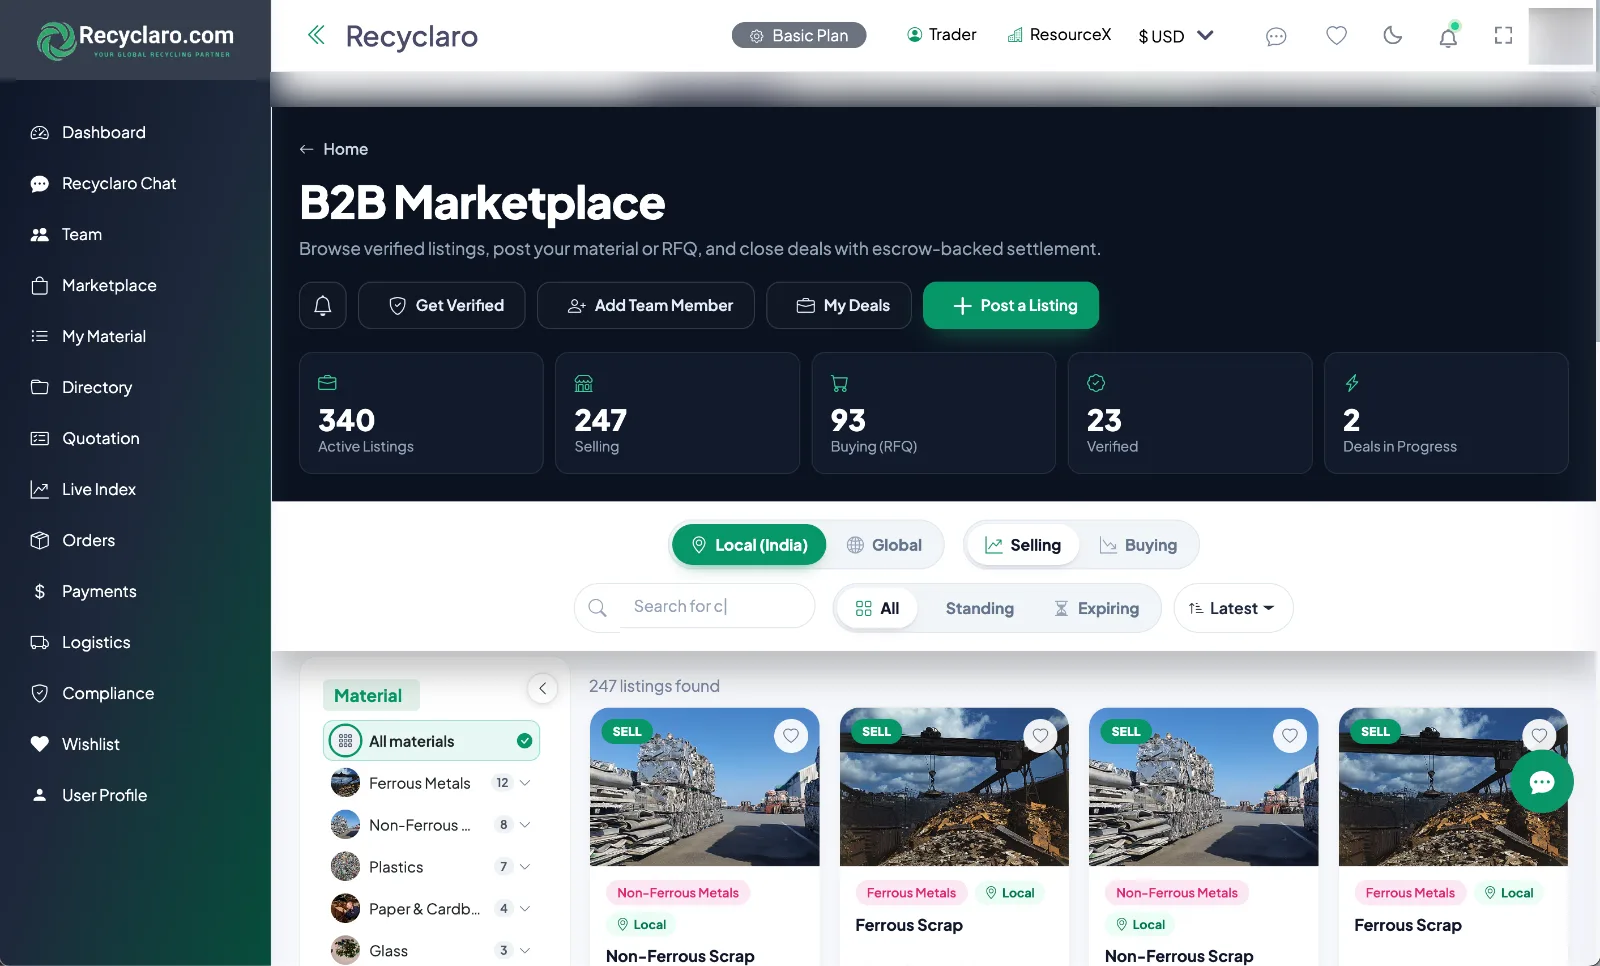
Task: Select All materials filter option
Action: (432, 741)
